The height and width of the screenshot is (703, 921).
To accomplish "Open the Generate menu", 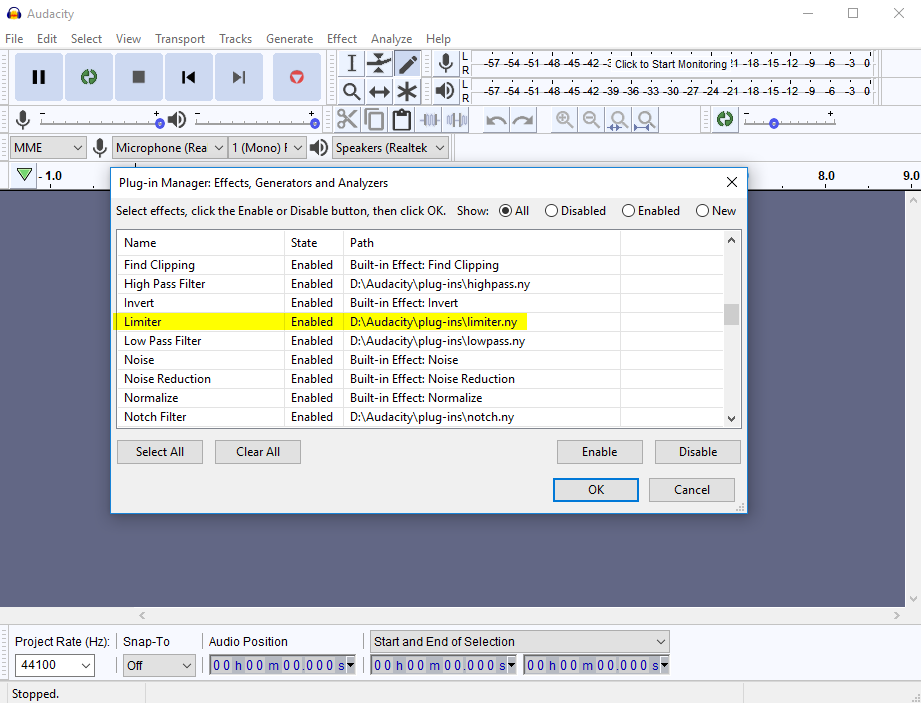I will click(x=290, y=39).
